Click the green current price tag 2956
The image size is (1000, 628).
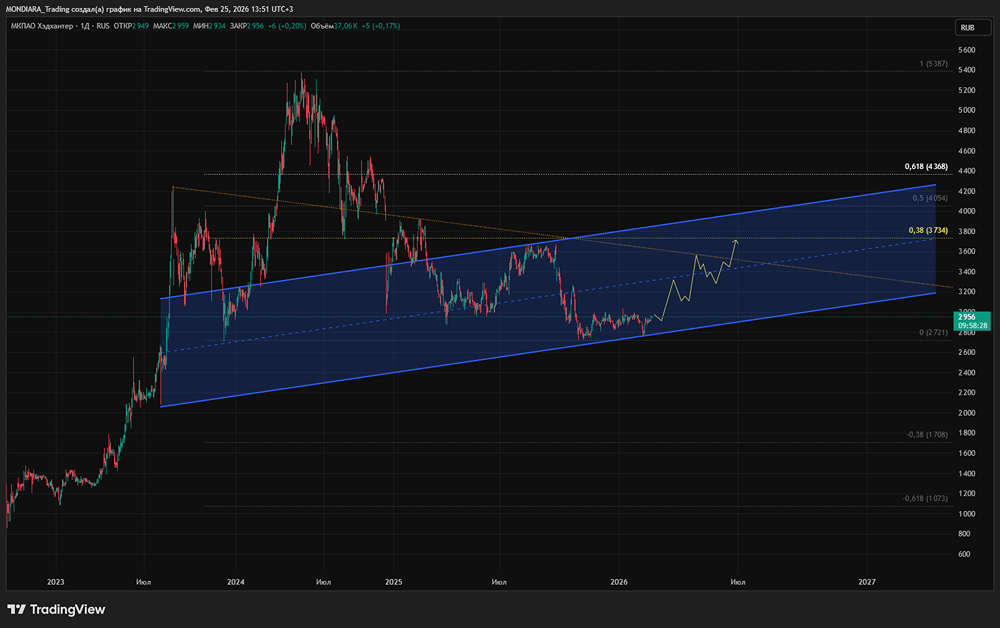coord(971,317)
